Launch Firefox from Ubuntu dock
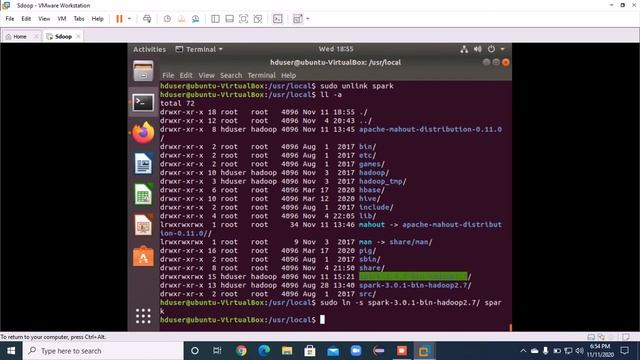640x360 pixels. pos(143,133)
